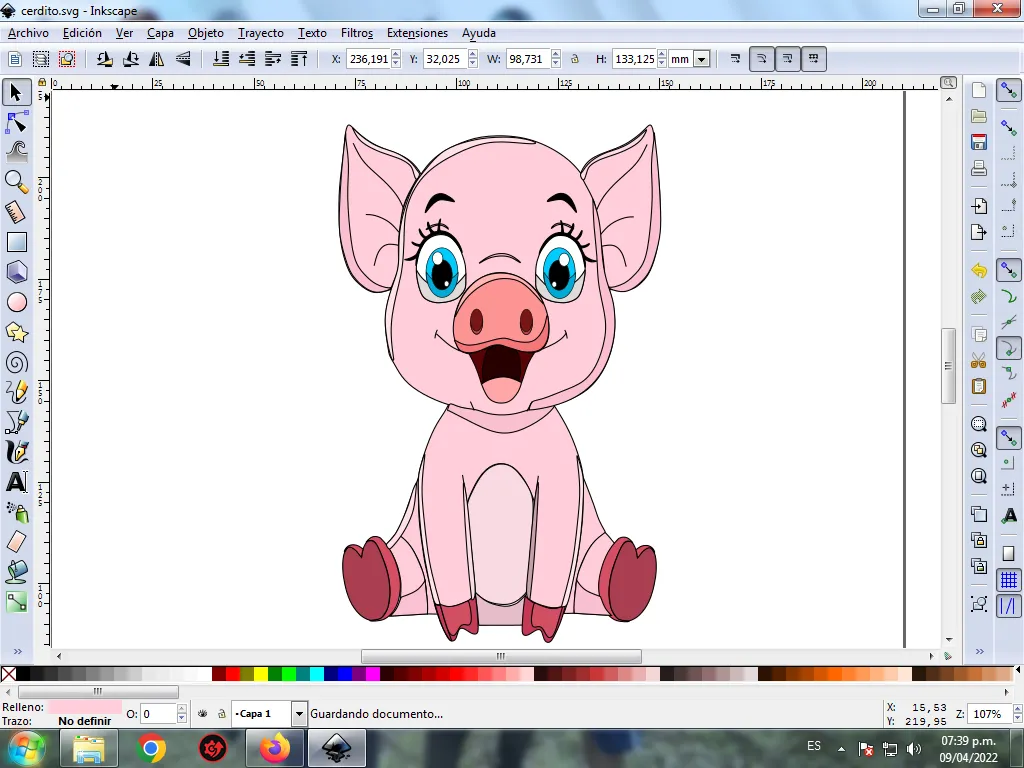Choose the Pencil freehand tool

(16, 392)
